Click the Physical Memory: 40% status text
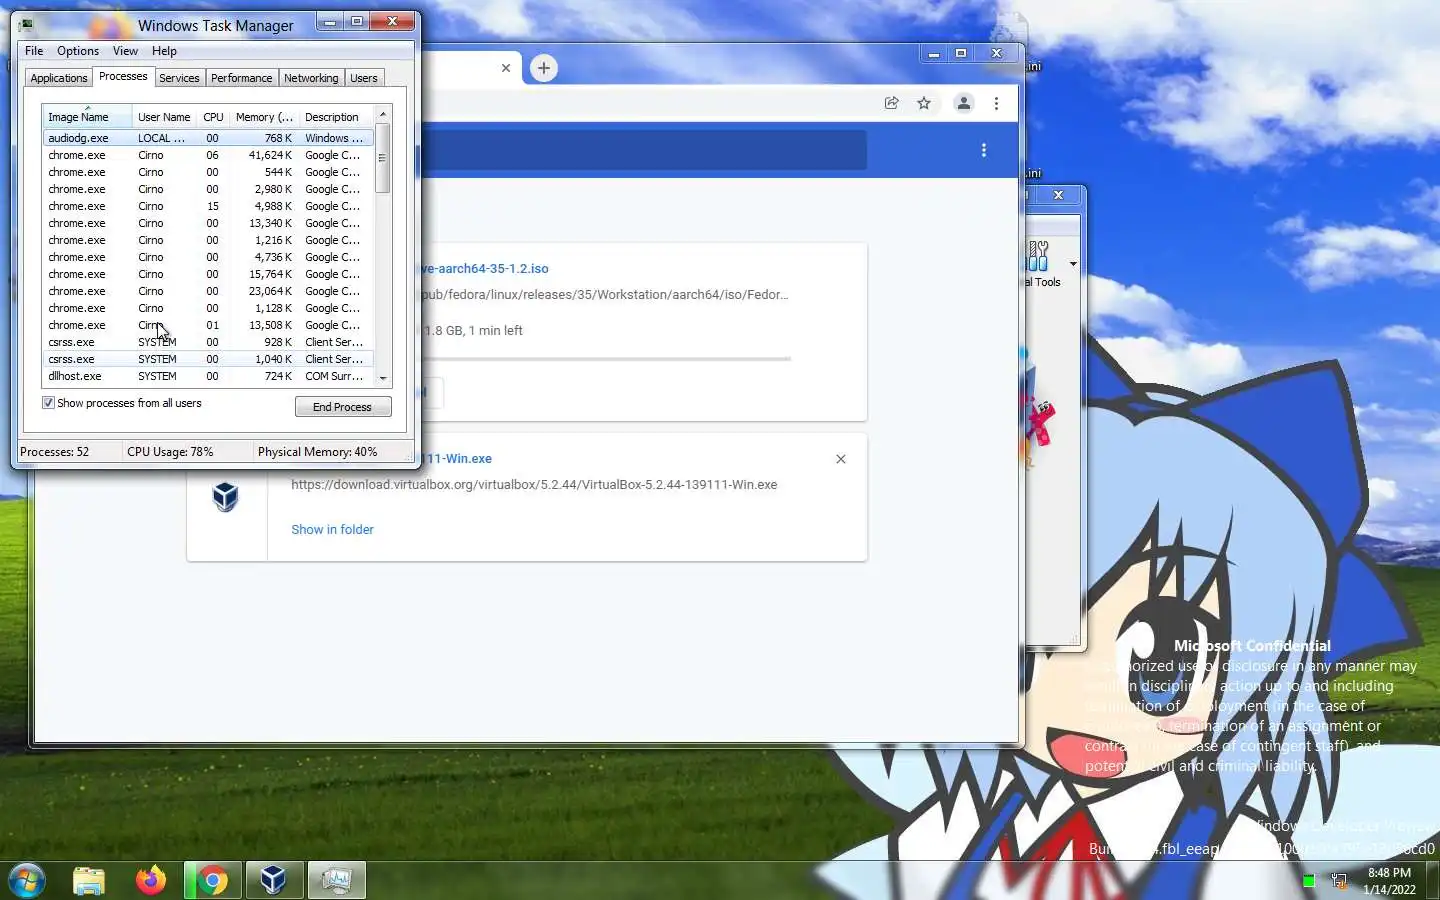The image size is (1440, 900). pos(318,452)
